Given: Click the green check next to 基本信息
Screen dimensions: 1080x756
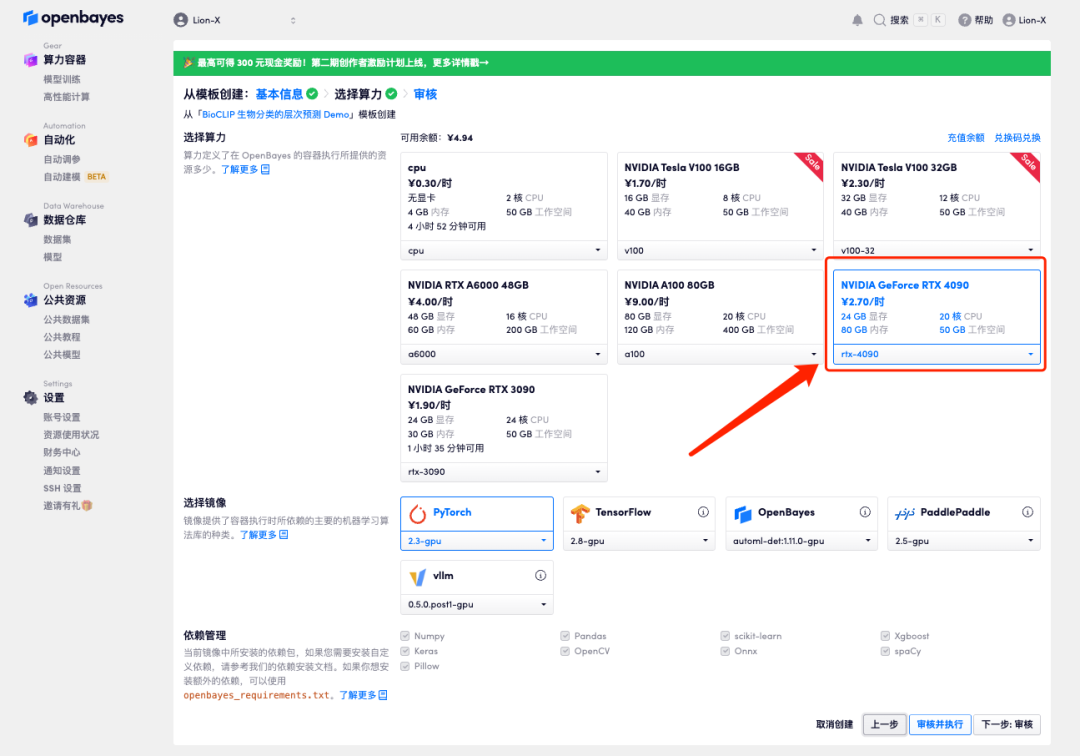Looking at the screenshot, I should tap(312, 94).
